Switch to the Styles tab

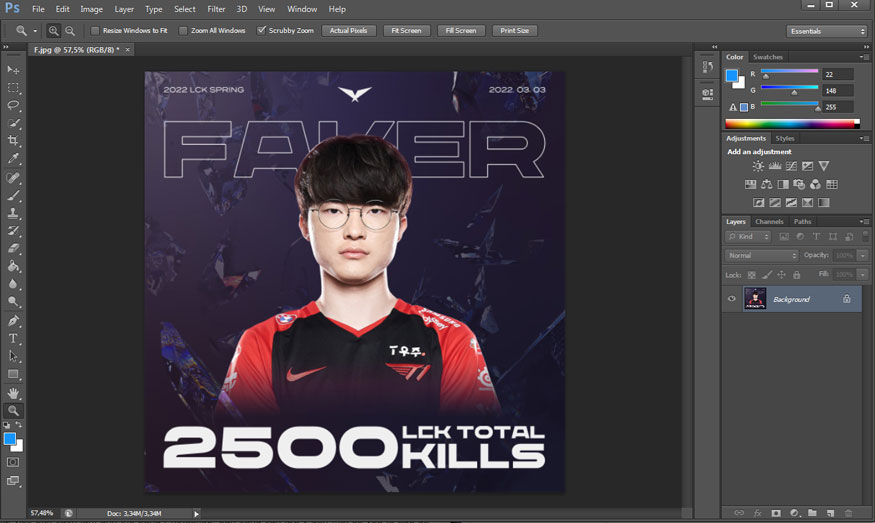pos(785,138)
